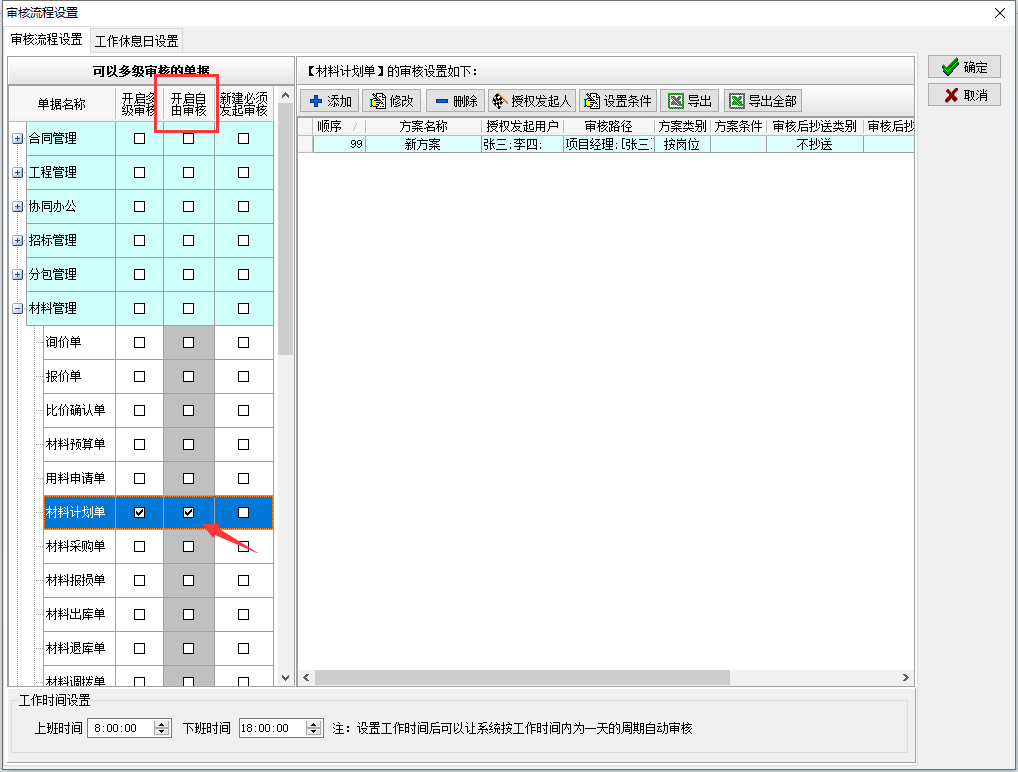Click the 删除 (delete) minus icon
The width and height of the screenshot is (1018, 772).
[x=441, y=101]
